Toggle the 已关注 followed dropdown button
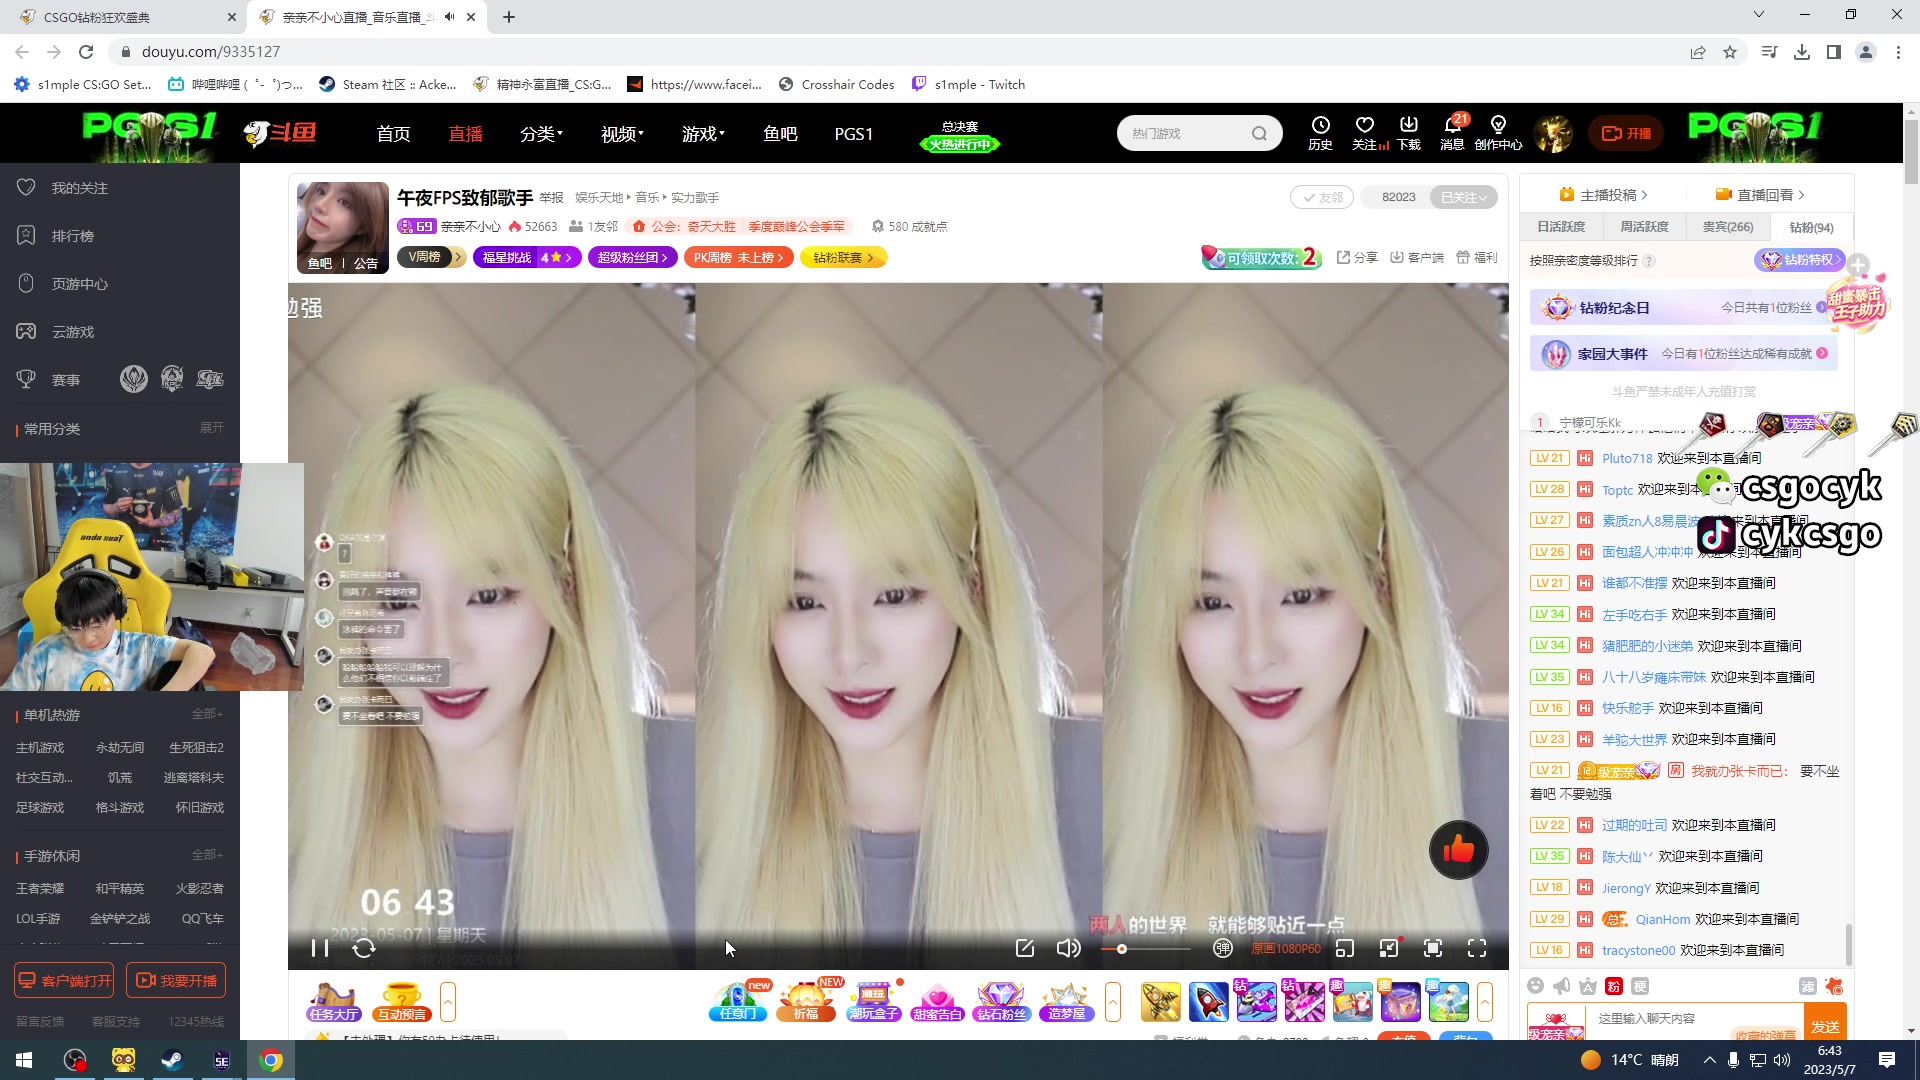Viewport: 1920px width, 1080px height. coord(1464,197)
